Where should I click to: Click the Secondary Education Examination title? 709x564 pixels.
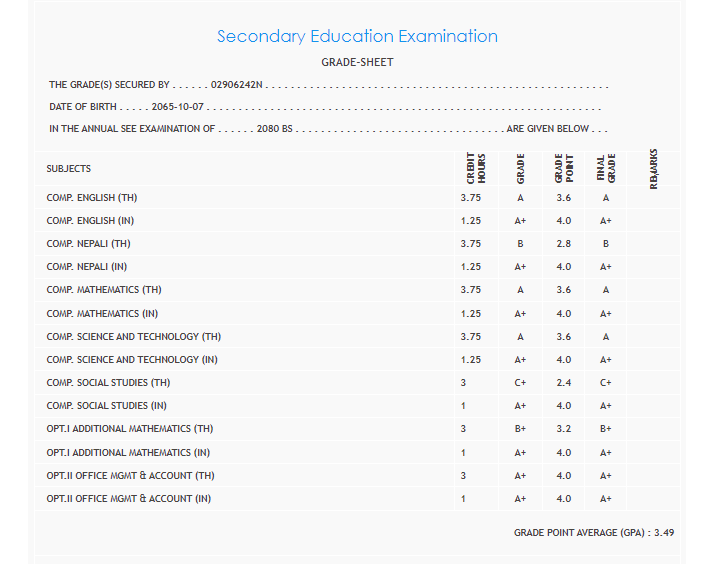(357, 36)
